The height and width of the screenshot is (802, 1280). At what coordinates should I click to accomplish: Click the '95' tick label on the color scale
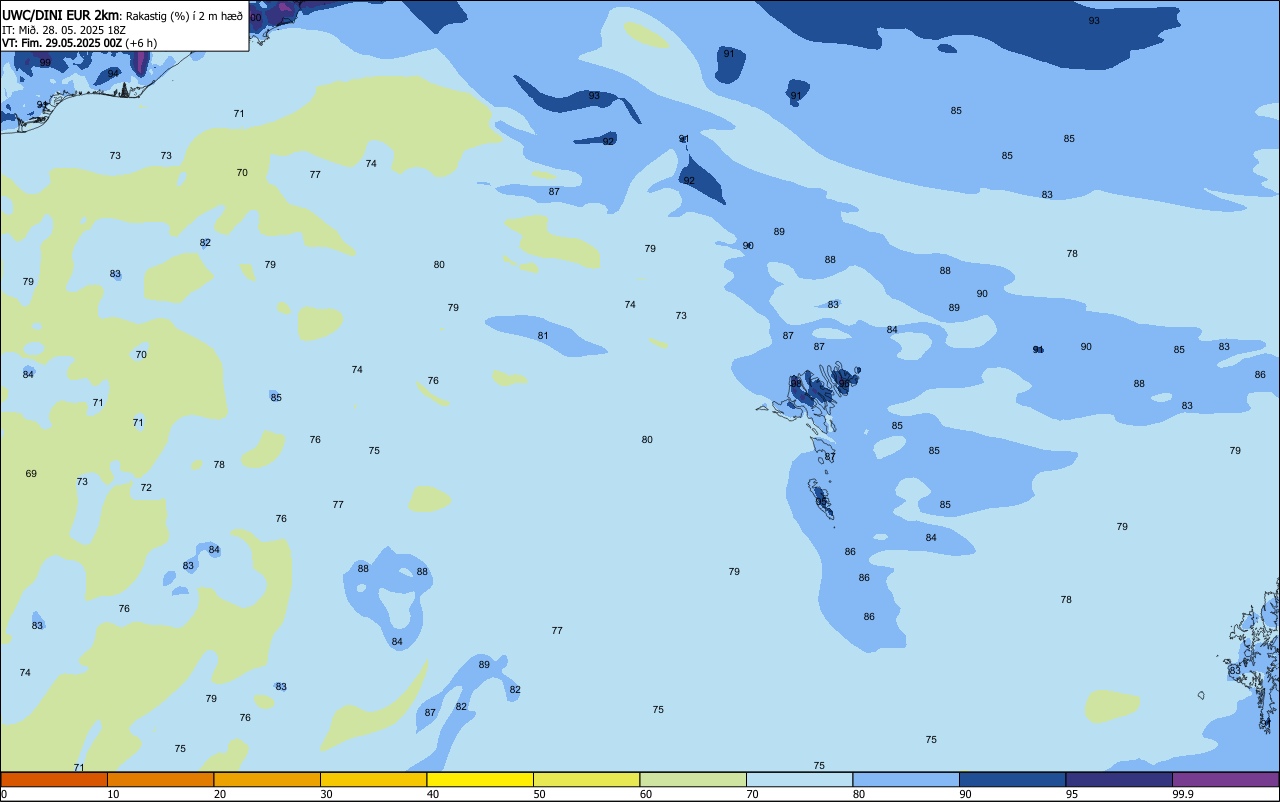1072,794
